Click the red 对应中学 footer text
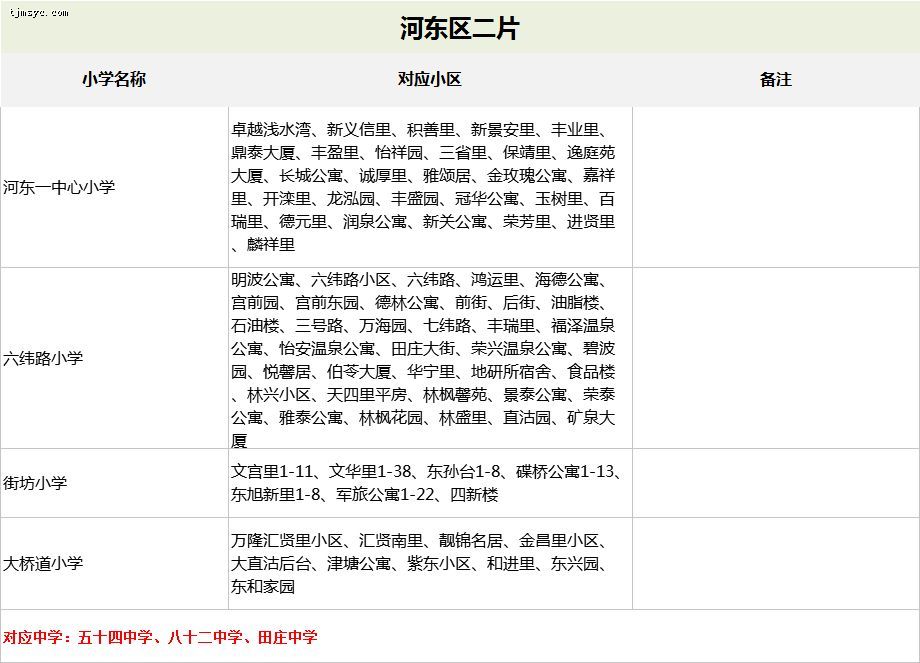Viewport: 920px width, 663px height. click(160, 636)
